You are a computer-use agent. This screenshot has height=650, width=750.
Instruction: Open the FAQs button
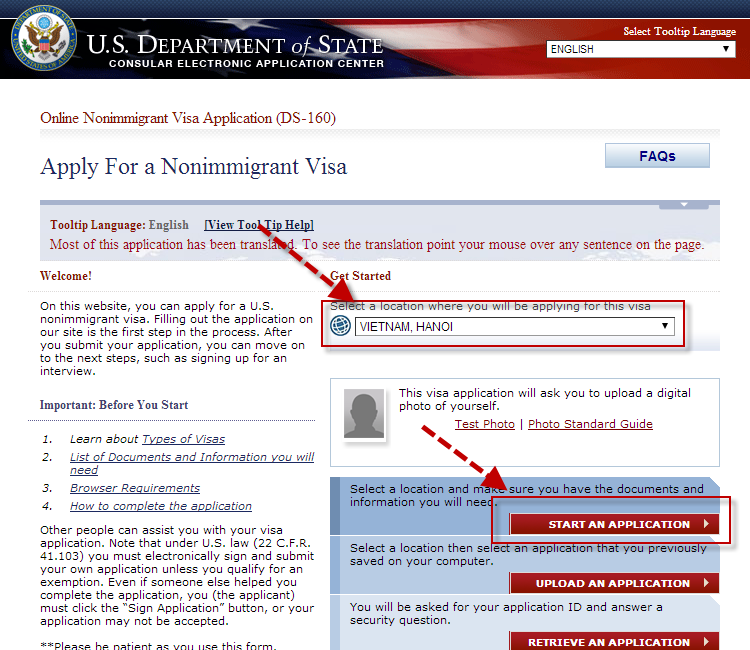click(x=657, y=156)
